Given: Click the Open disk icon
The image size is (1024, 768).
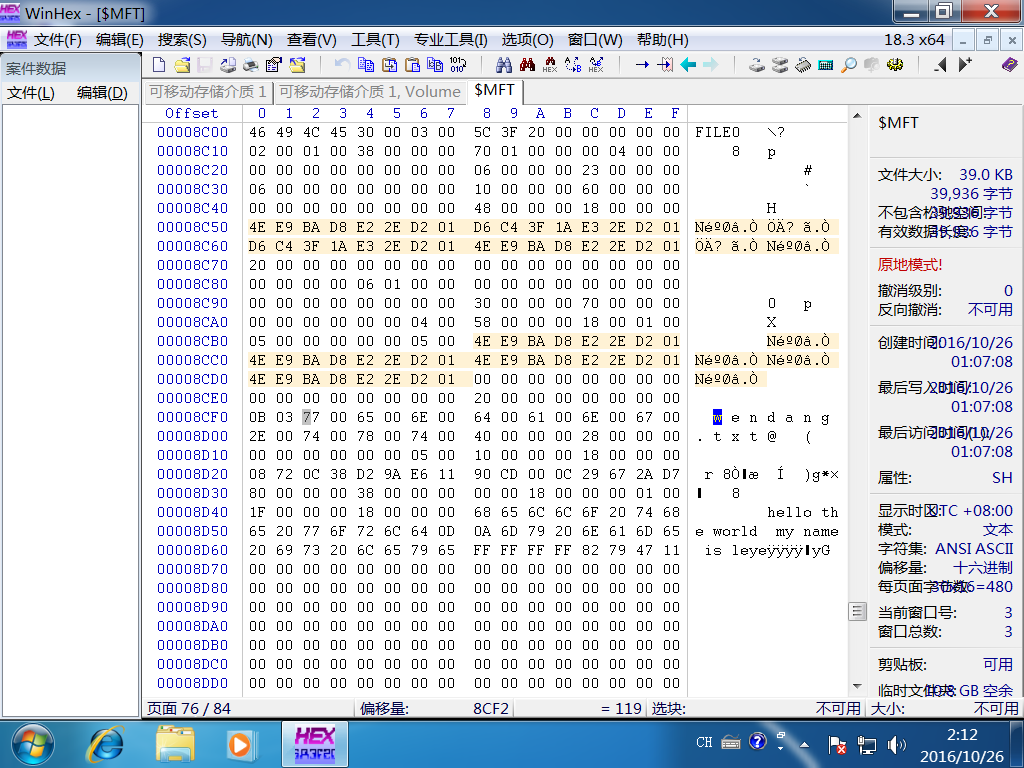Looking at the screenshot, I should 757,64.
